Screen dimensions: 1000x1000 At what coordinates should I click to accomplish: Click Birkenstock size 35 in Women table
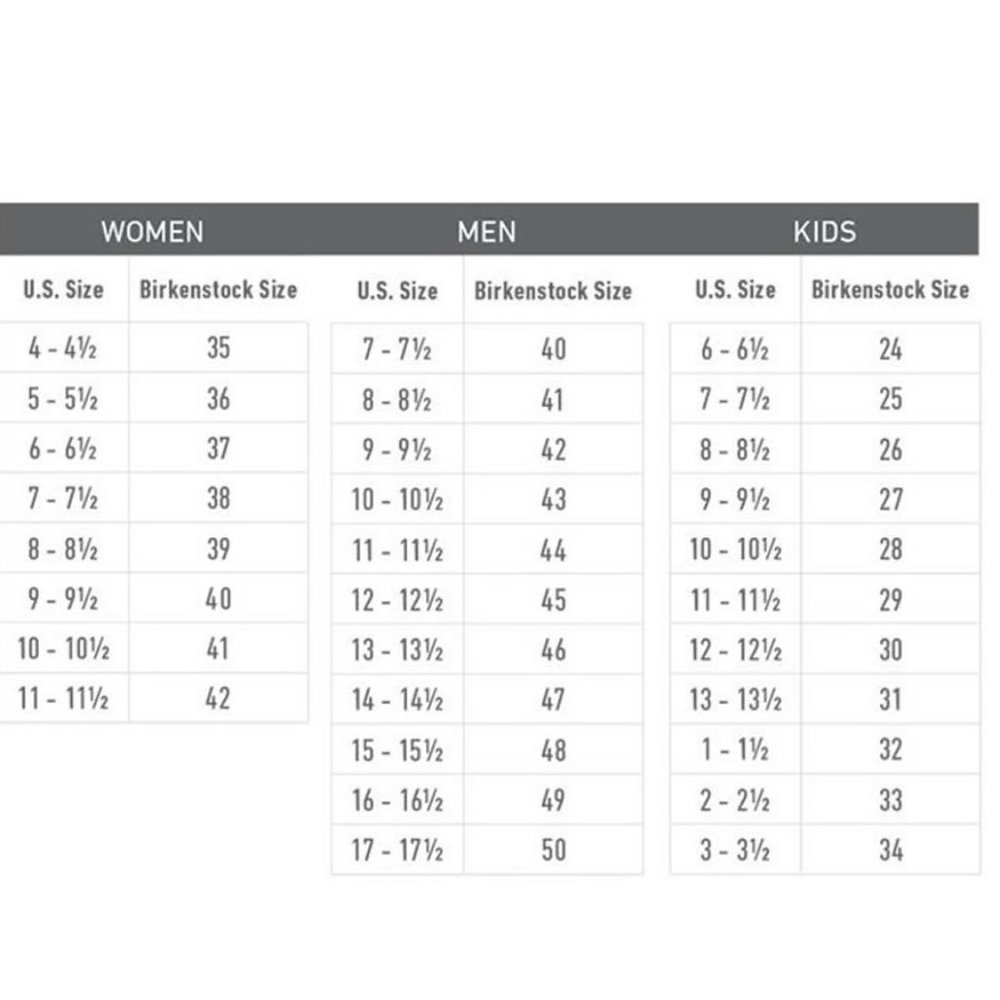[218, 348]
